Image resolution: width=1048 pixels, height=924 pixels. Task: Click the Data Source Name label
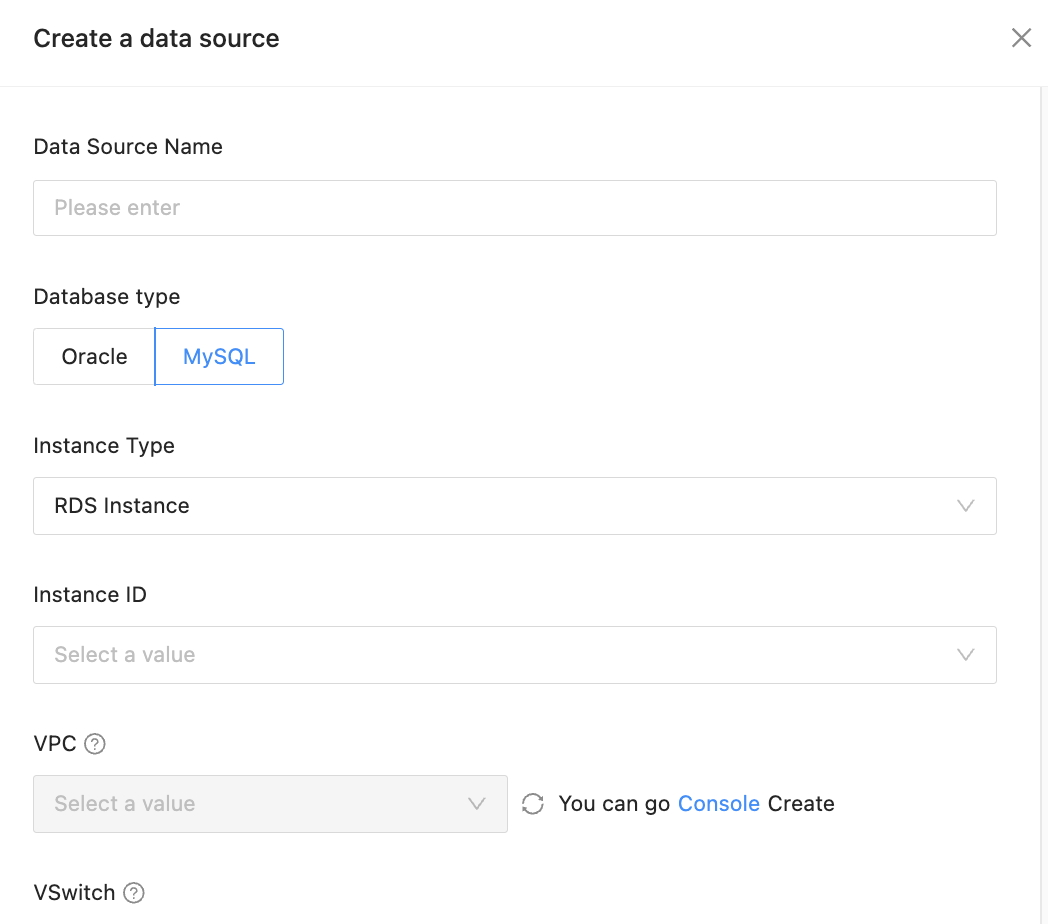point(128,147)
